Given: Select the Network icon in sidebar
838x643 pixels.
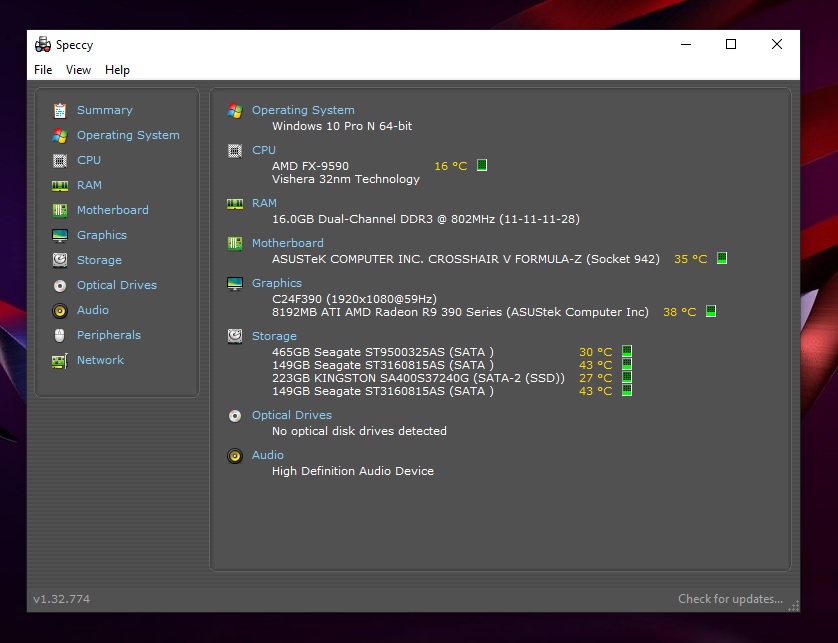Looking at the screenshot, I should [60, 360].
